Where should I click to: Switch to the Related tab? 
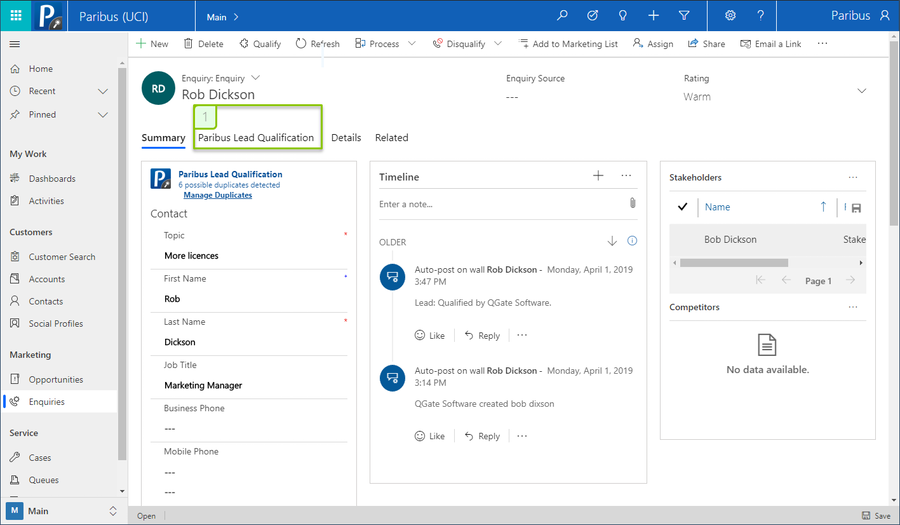tap(391, 138)
